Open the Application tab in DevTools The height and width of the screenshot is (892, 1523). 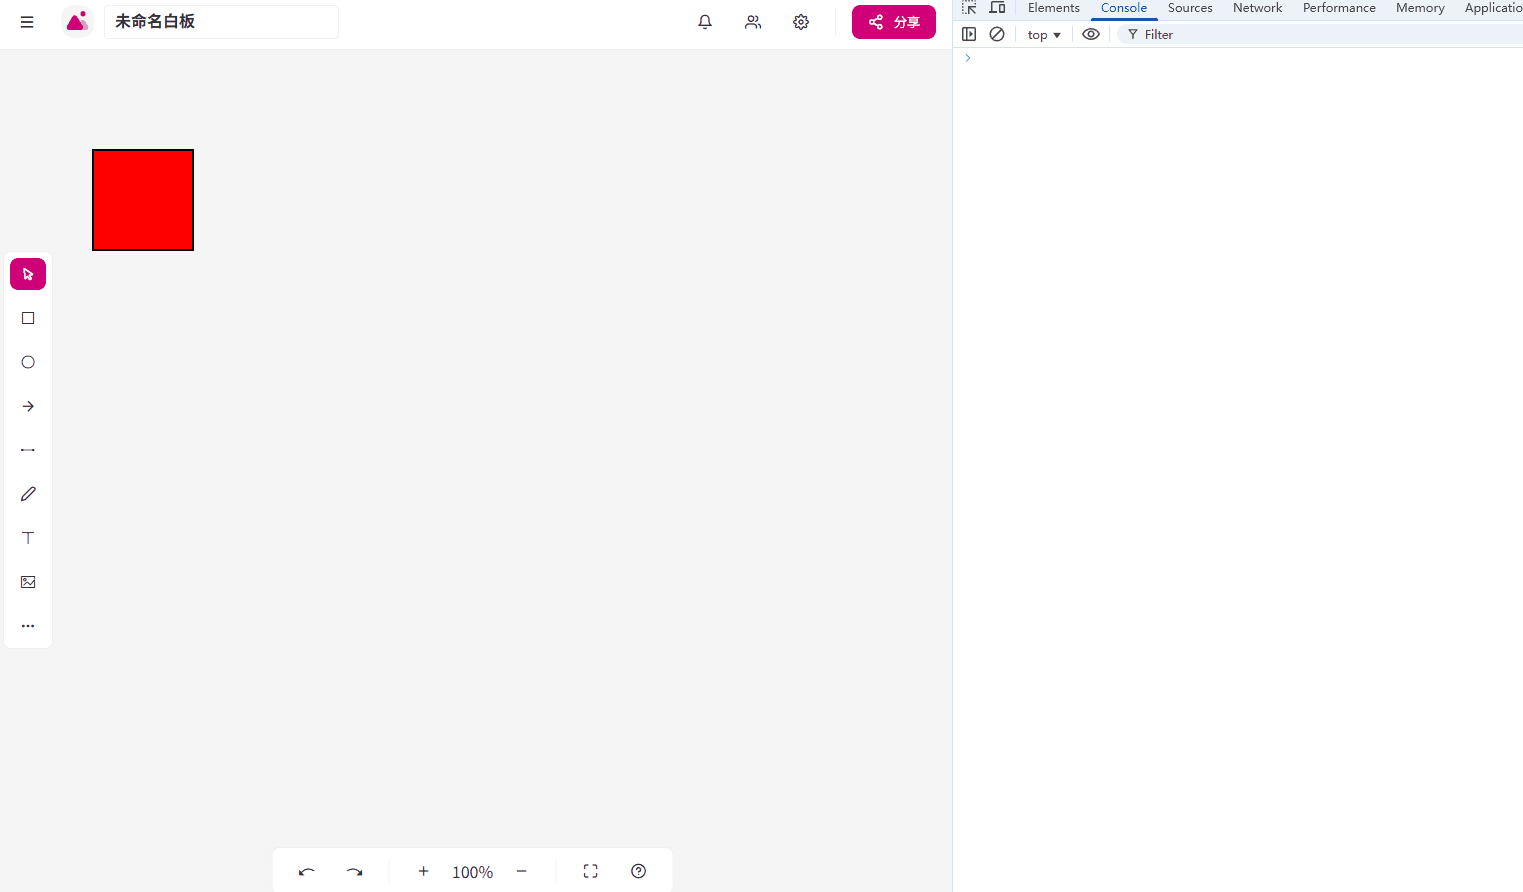click(x=1493, y=8)
